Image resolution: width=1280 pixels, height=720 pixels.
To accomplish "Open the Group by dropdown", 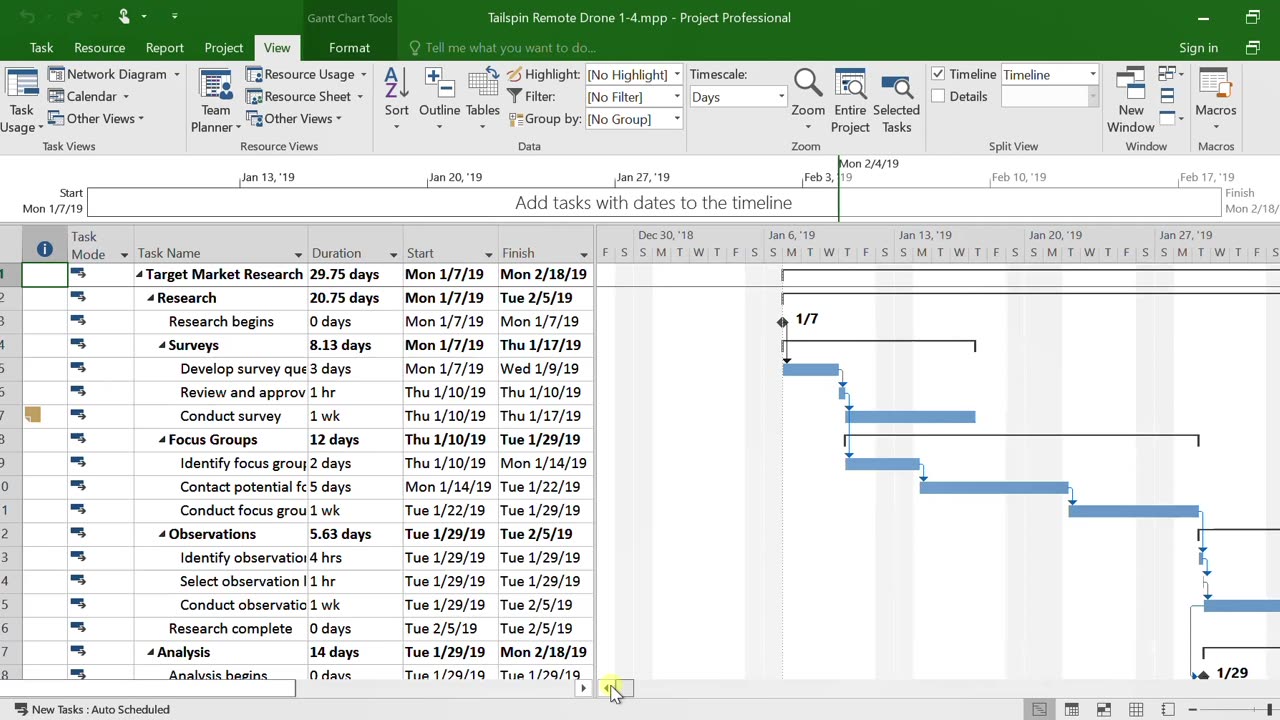I will click(677, 119).
